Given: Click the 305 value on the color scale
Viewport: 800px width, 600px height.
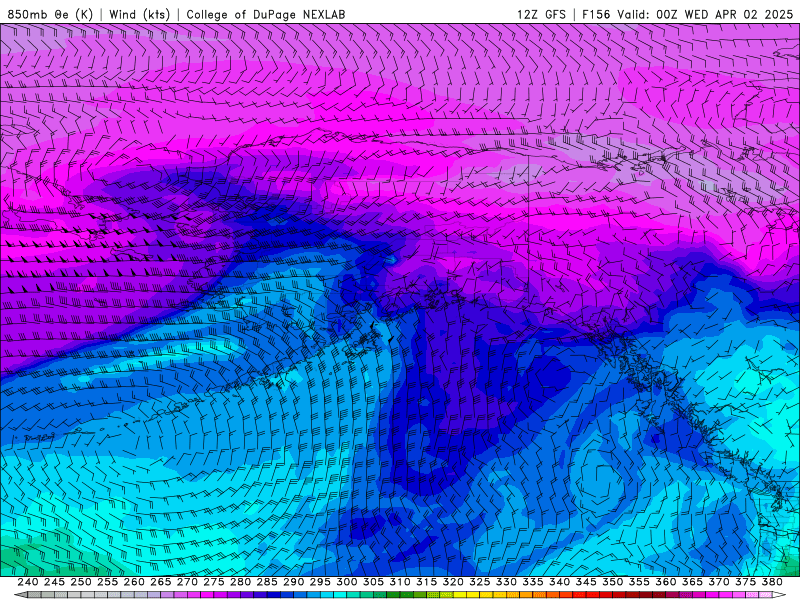Looking at the screenshot, I should click(x=373, y=582).
